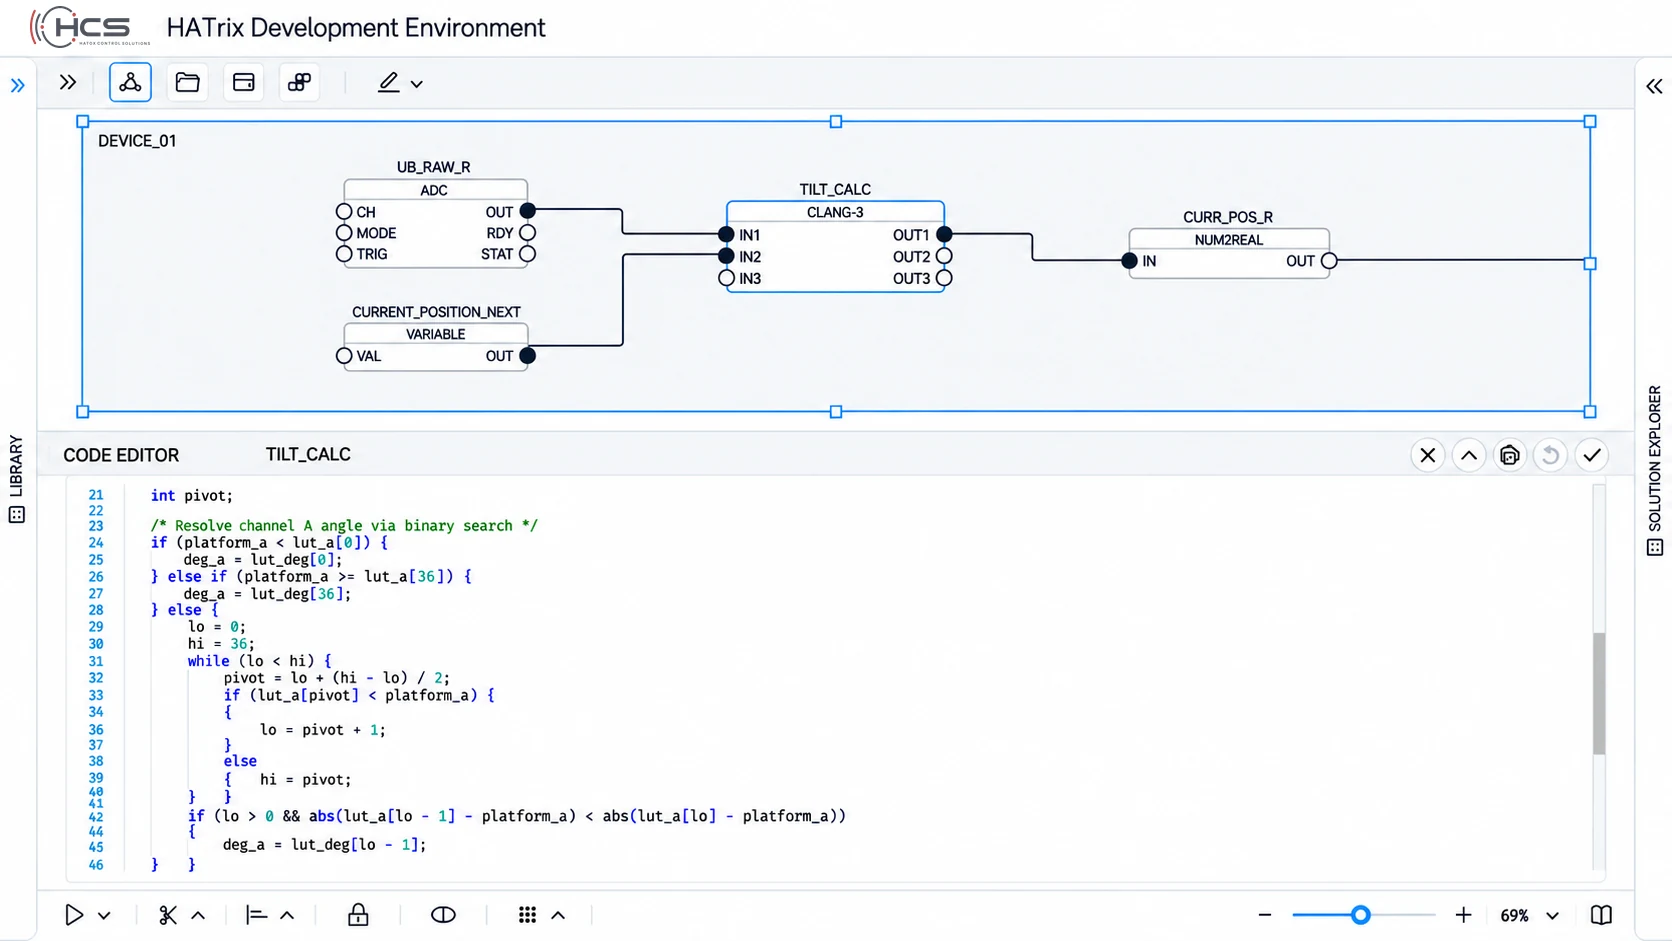The height and width of the screenshot is (941, 1672).
Task: Toggle the oval visibility view icon
Action: point(443,915)
